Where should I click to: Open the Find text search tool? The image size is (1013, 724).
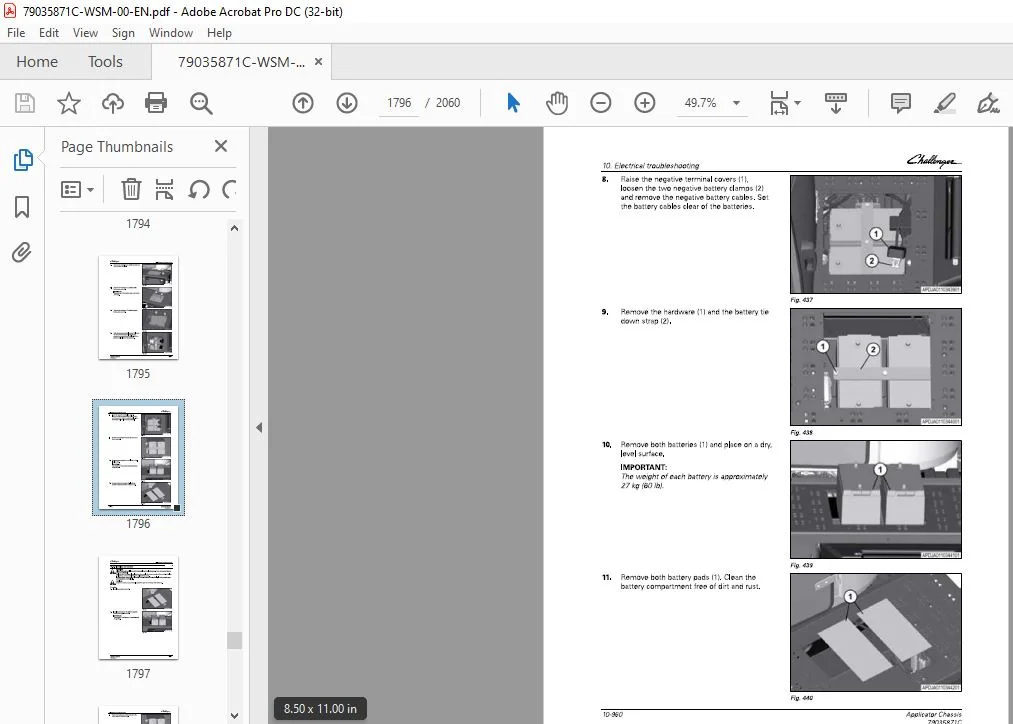point(201,103)
